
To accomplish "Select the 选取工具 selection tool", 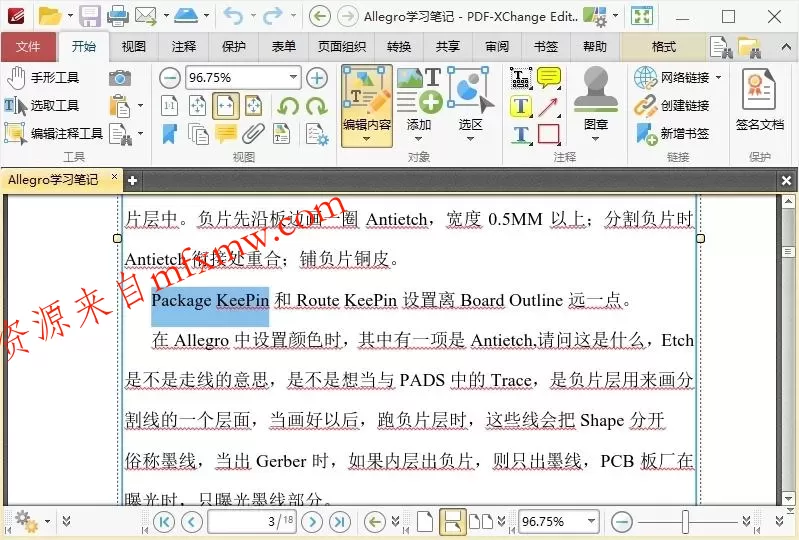I will coord(42,105).
